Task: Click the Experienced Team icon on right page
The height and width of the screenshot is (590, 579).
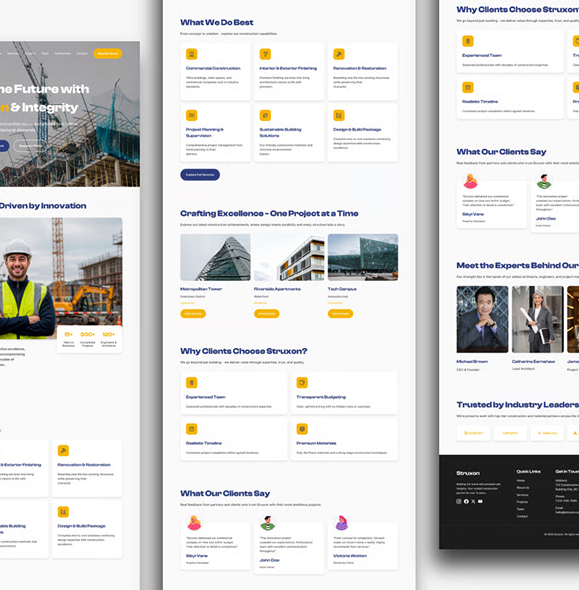Action: pos(468,41)
